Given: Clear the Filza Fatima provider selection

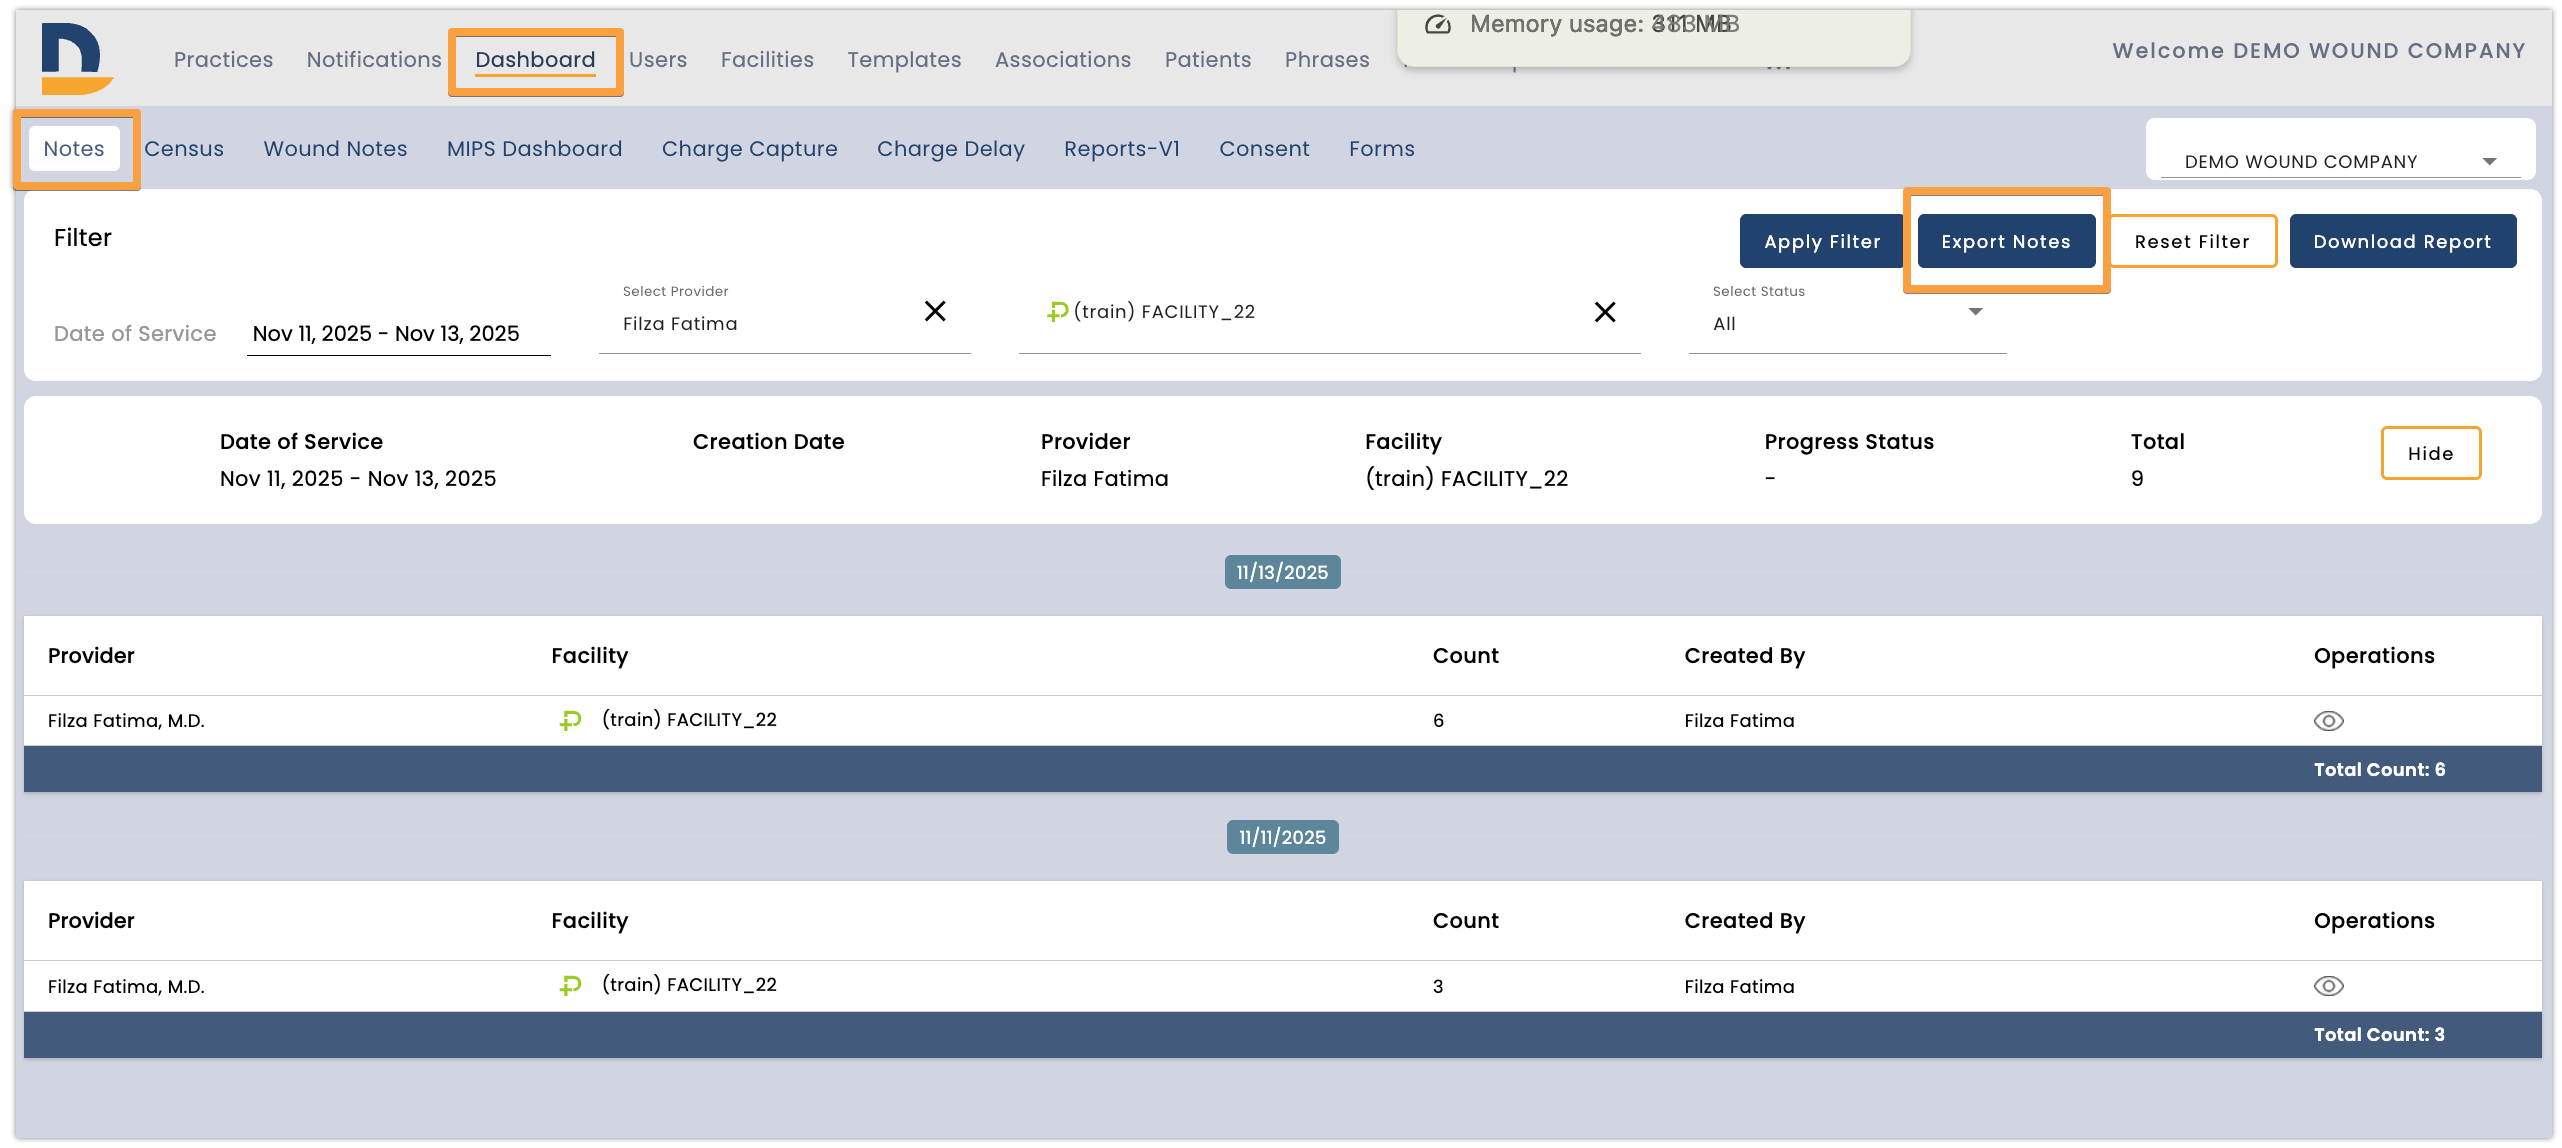Looking at the screenshot, I should (935, 311).
